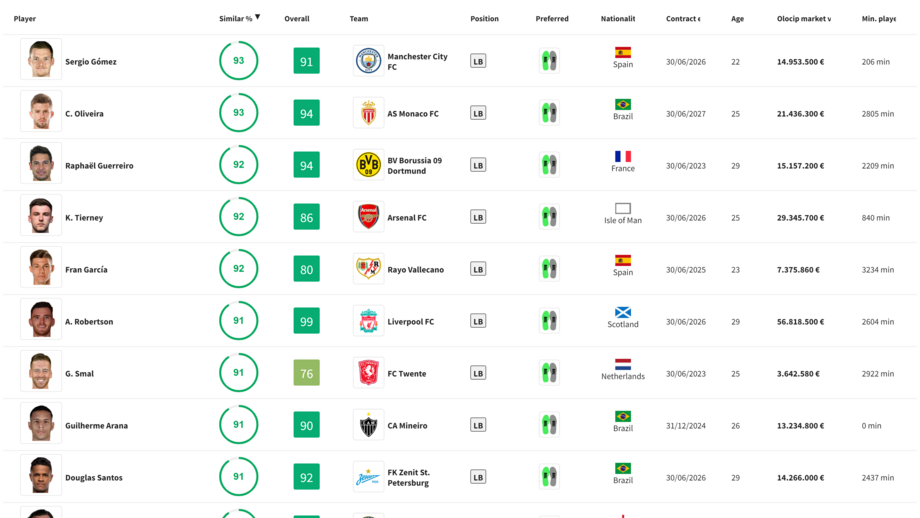Click the FC Twente club crest
This screenshot has width=920, height=518.
(x=368, y=373)
